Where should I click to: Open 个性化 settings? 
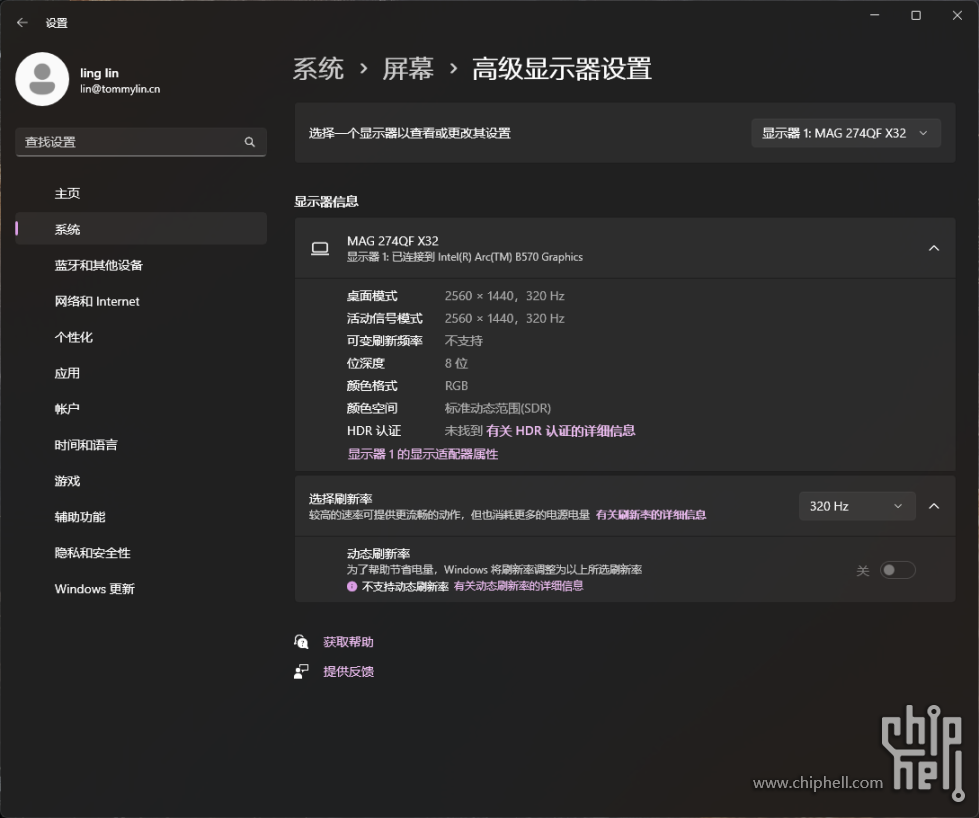click(141, 337)
